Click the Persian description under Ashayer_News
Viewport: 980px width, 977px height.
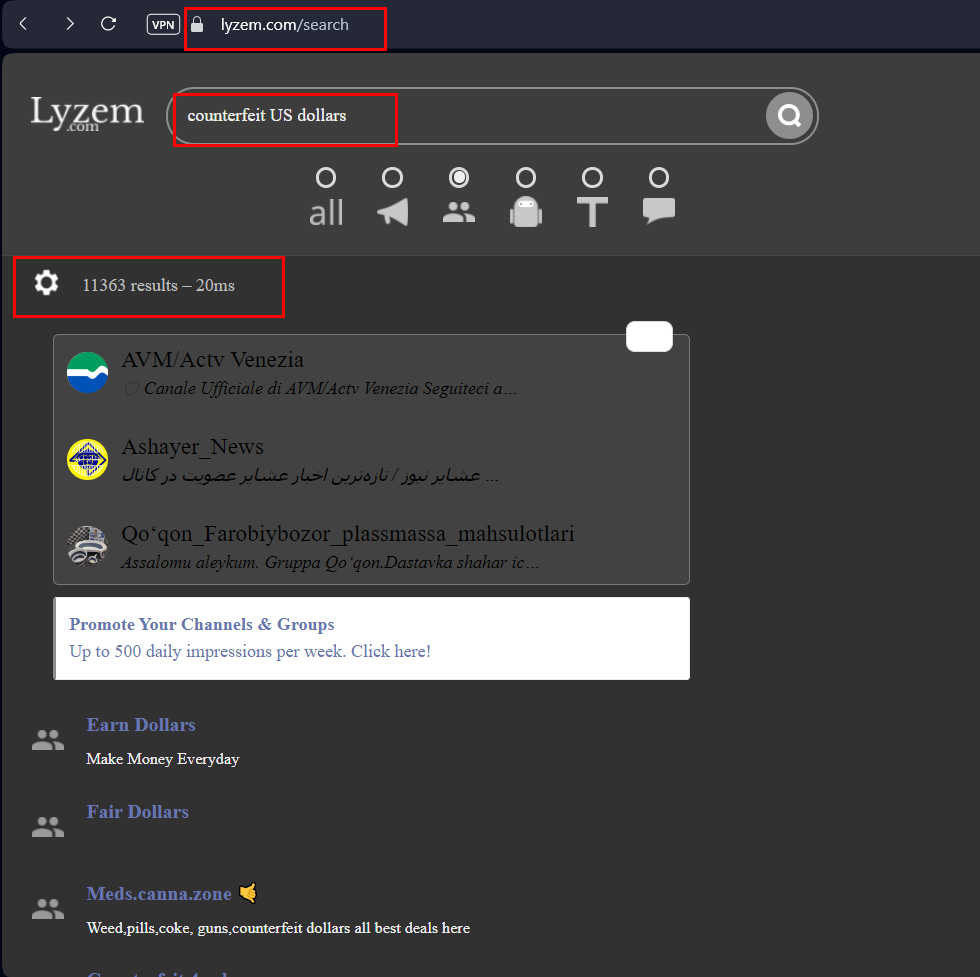click(x=310, y=476)
